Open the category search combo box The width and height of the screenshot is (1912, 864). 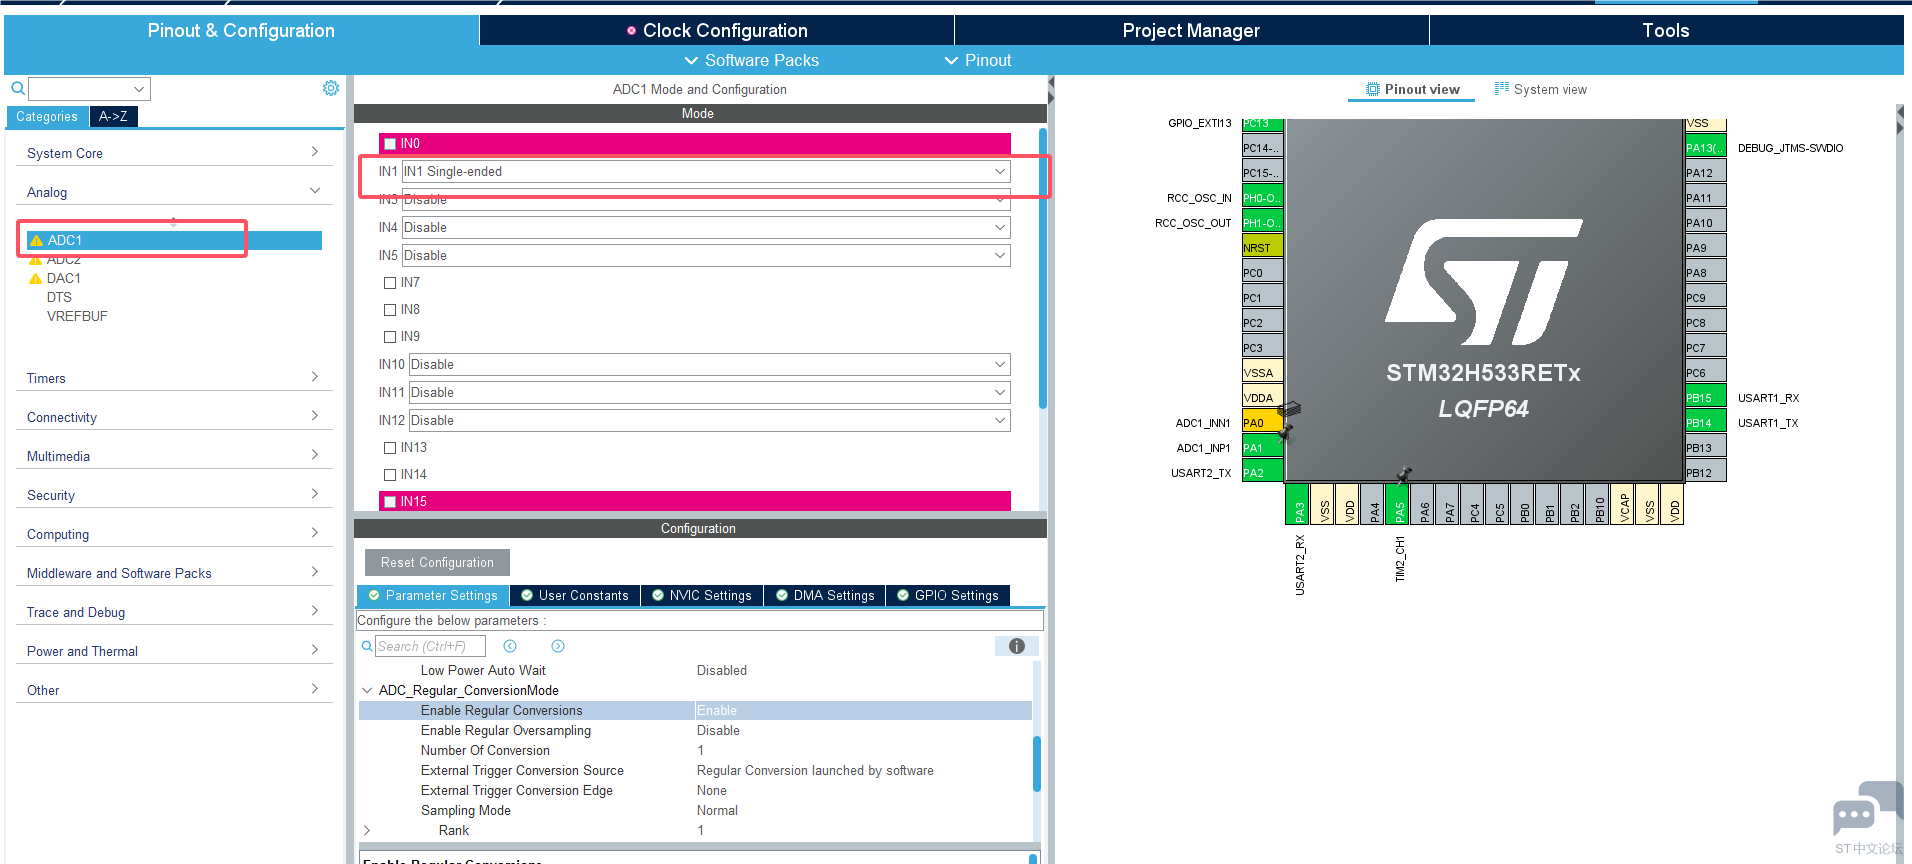[x=89, y=89]
